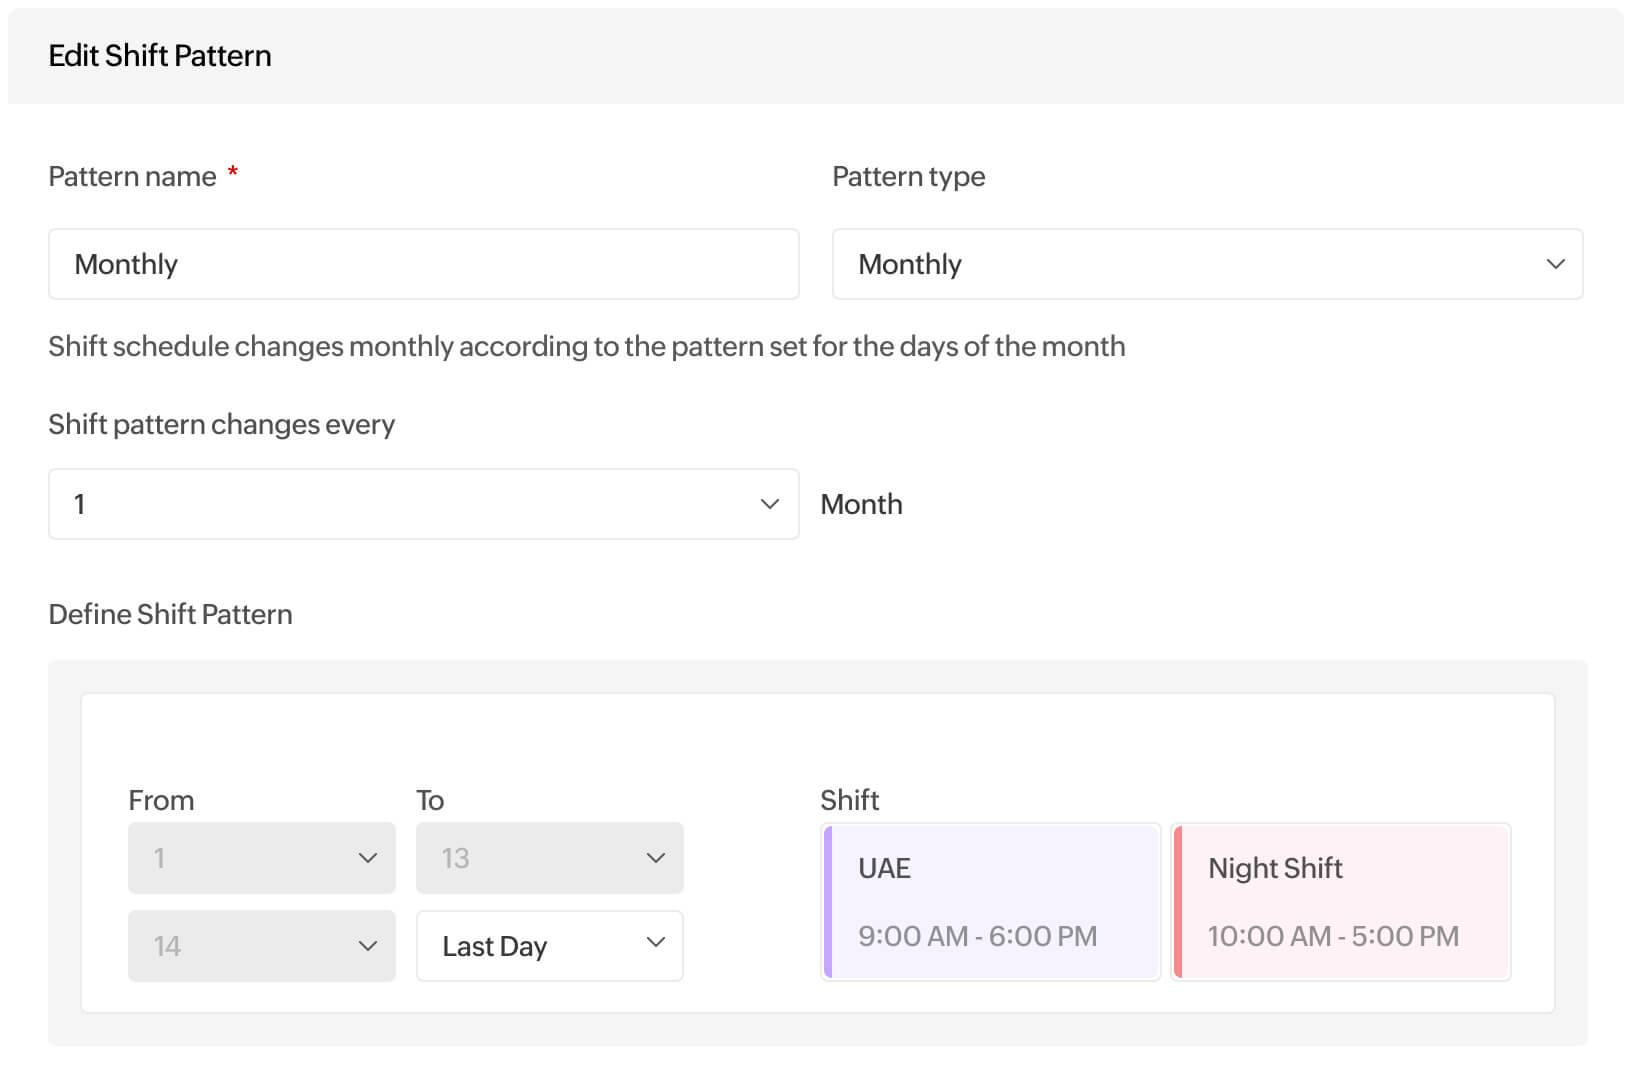Click chevron in 'Shift pattern changes every' box

point(769,504)
